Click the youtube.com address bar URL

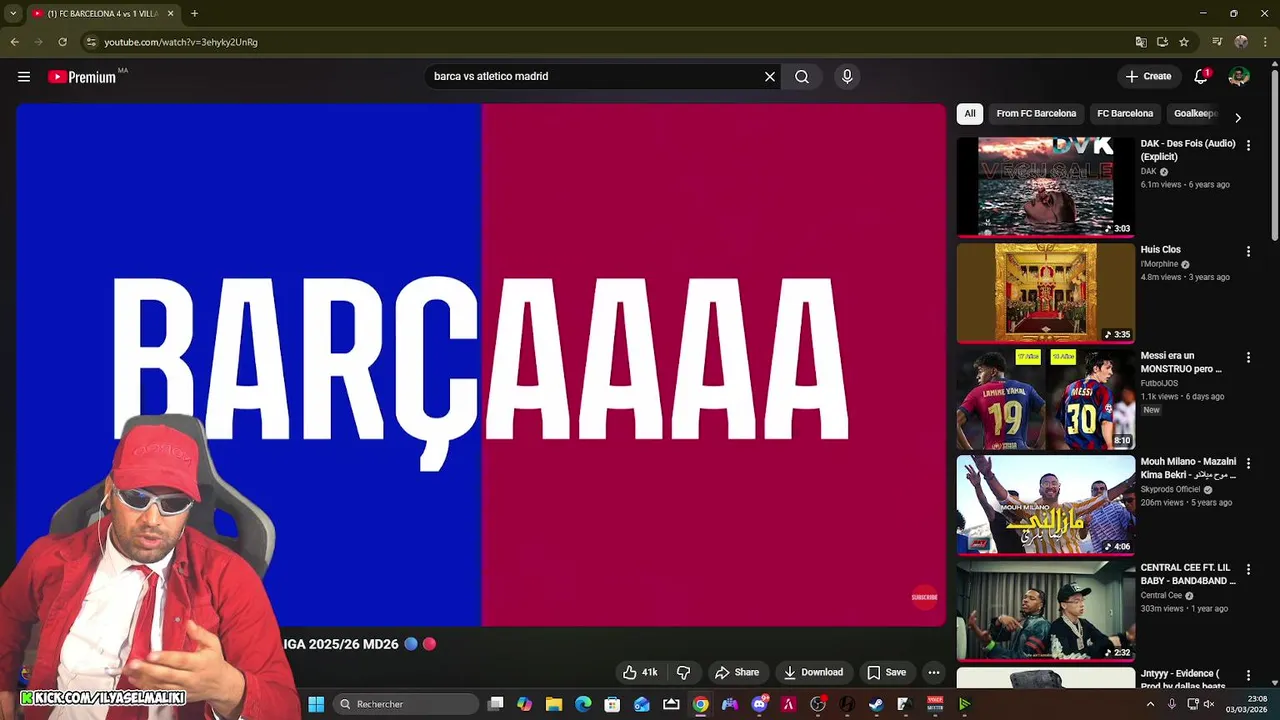click(181, 42)
